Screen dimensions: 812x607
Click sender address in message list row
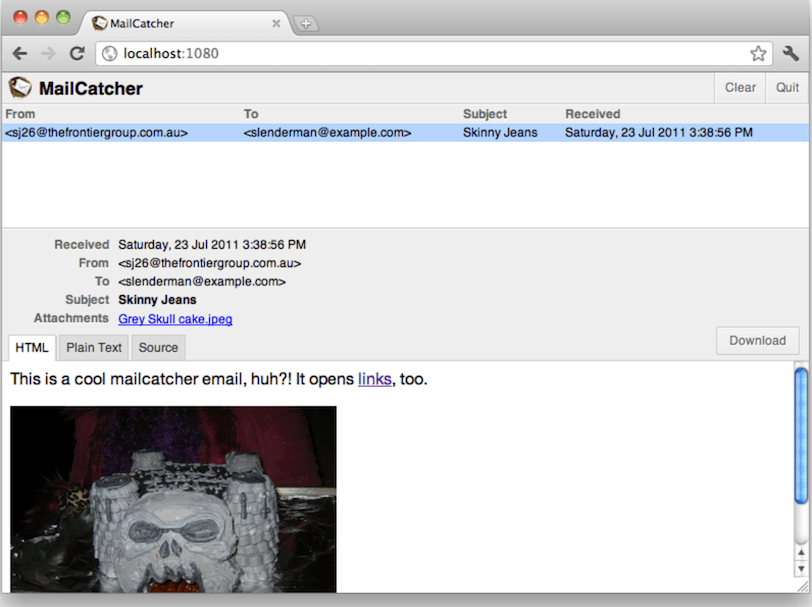96,133
